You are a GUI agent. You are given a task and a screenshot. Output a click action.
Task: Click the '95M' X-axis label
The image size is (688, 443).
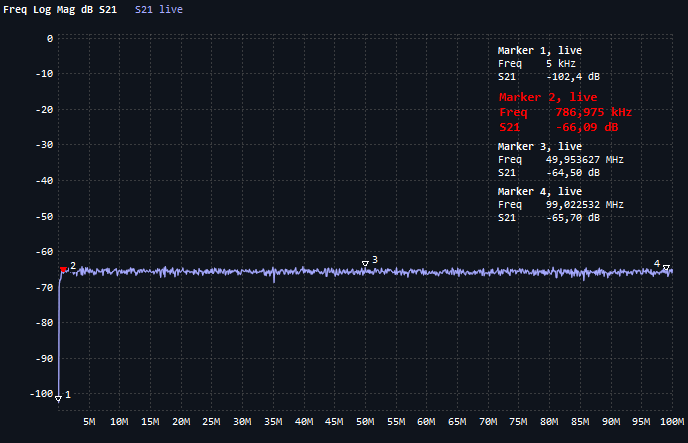pyautogui.click(x=641, y=422)
